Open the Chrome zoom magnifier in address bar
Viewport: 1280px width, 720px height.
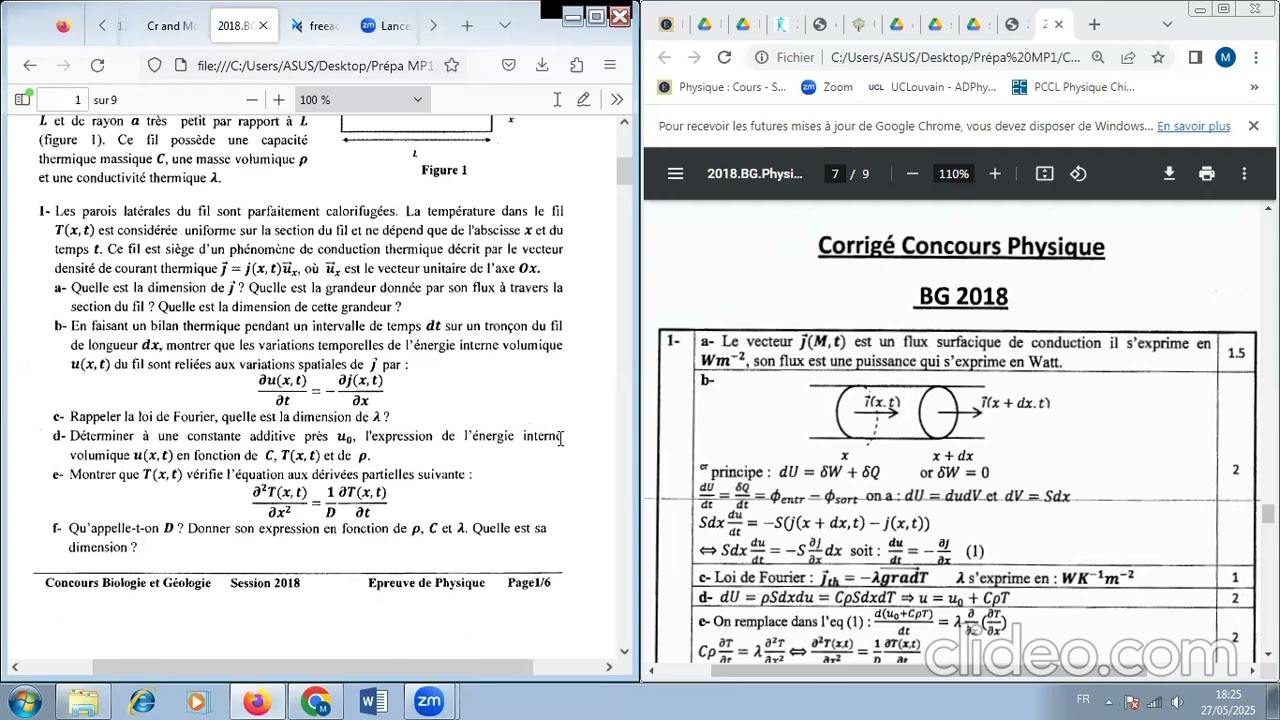pos(1098,57)
